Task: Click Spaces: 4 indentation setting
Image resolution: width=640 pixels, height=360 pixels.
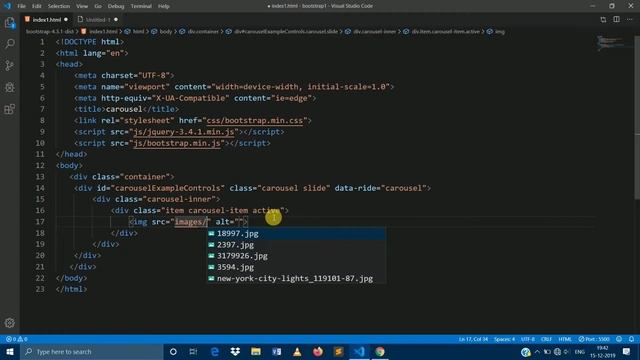Action: coord(504,339)
